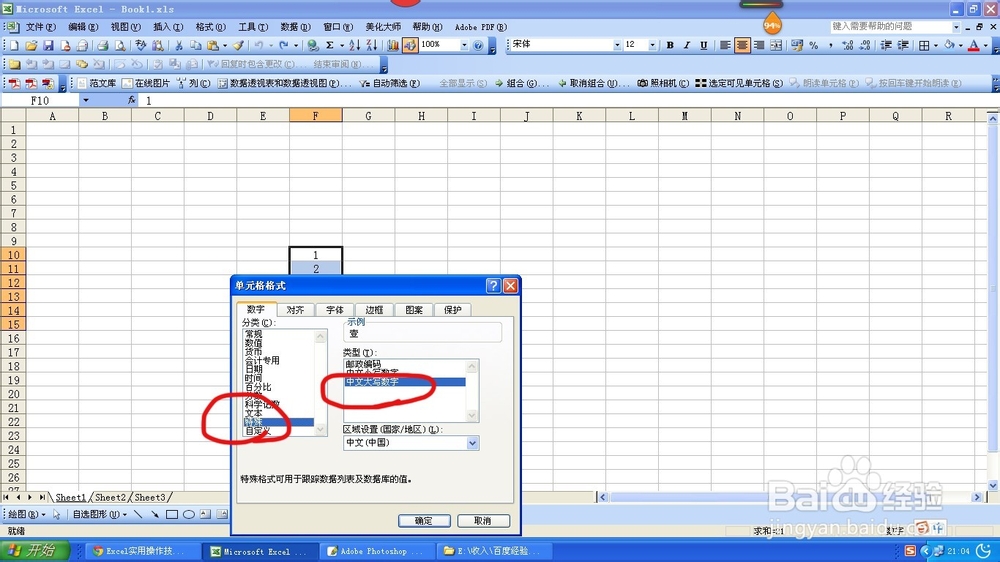Insert hyperlink using the globe icon

(x=312, y=45)
